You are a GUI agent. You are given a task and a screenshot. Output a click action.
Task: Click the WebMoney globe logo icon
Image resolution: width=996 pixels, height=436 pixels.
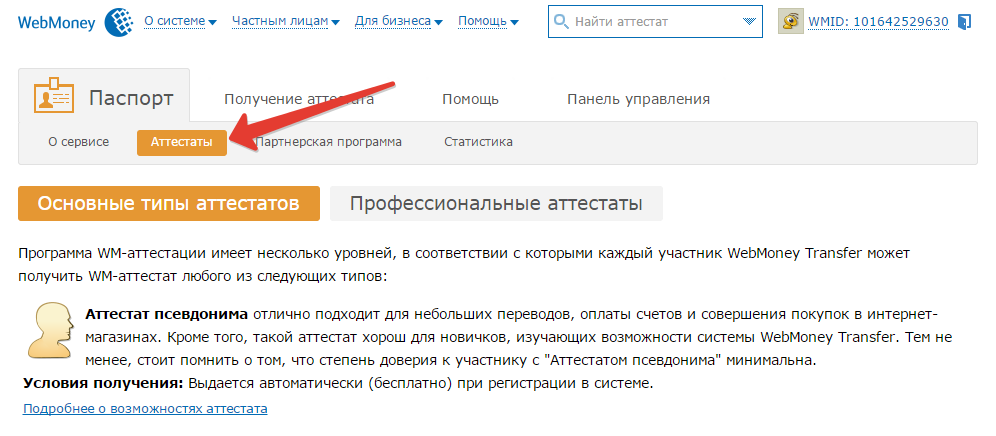pos(118,22)
